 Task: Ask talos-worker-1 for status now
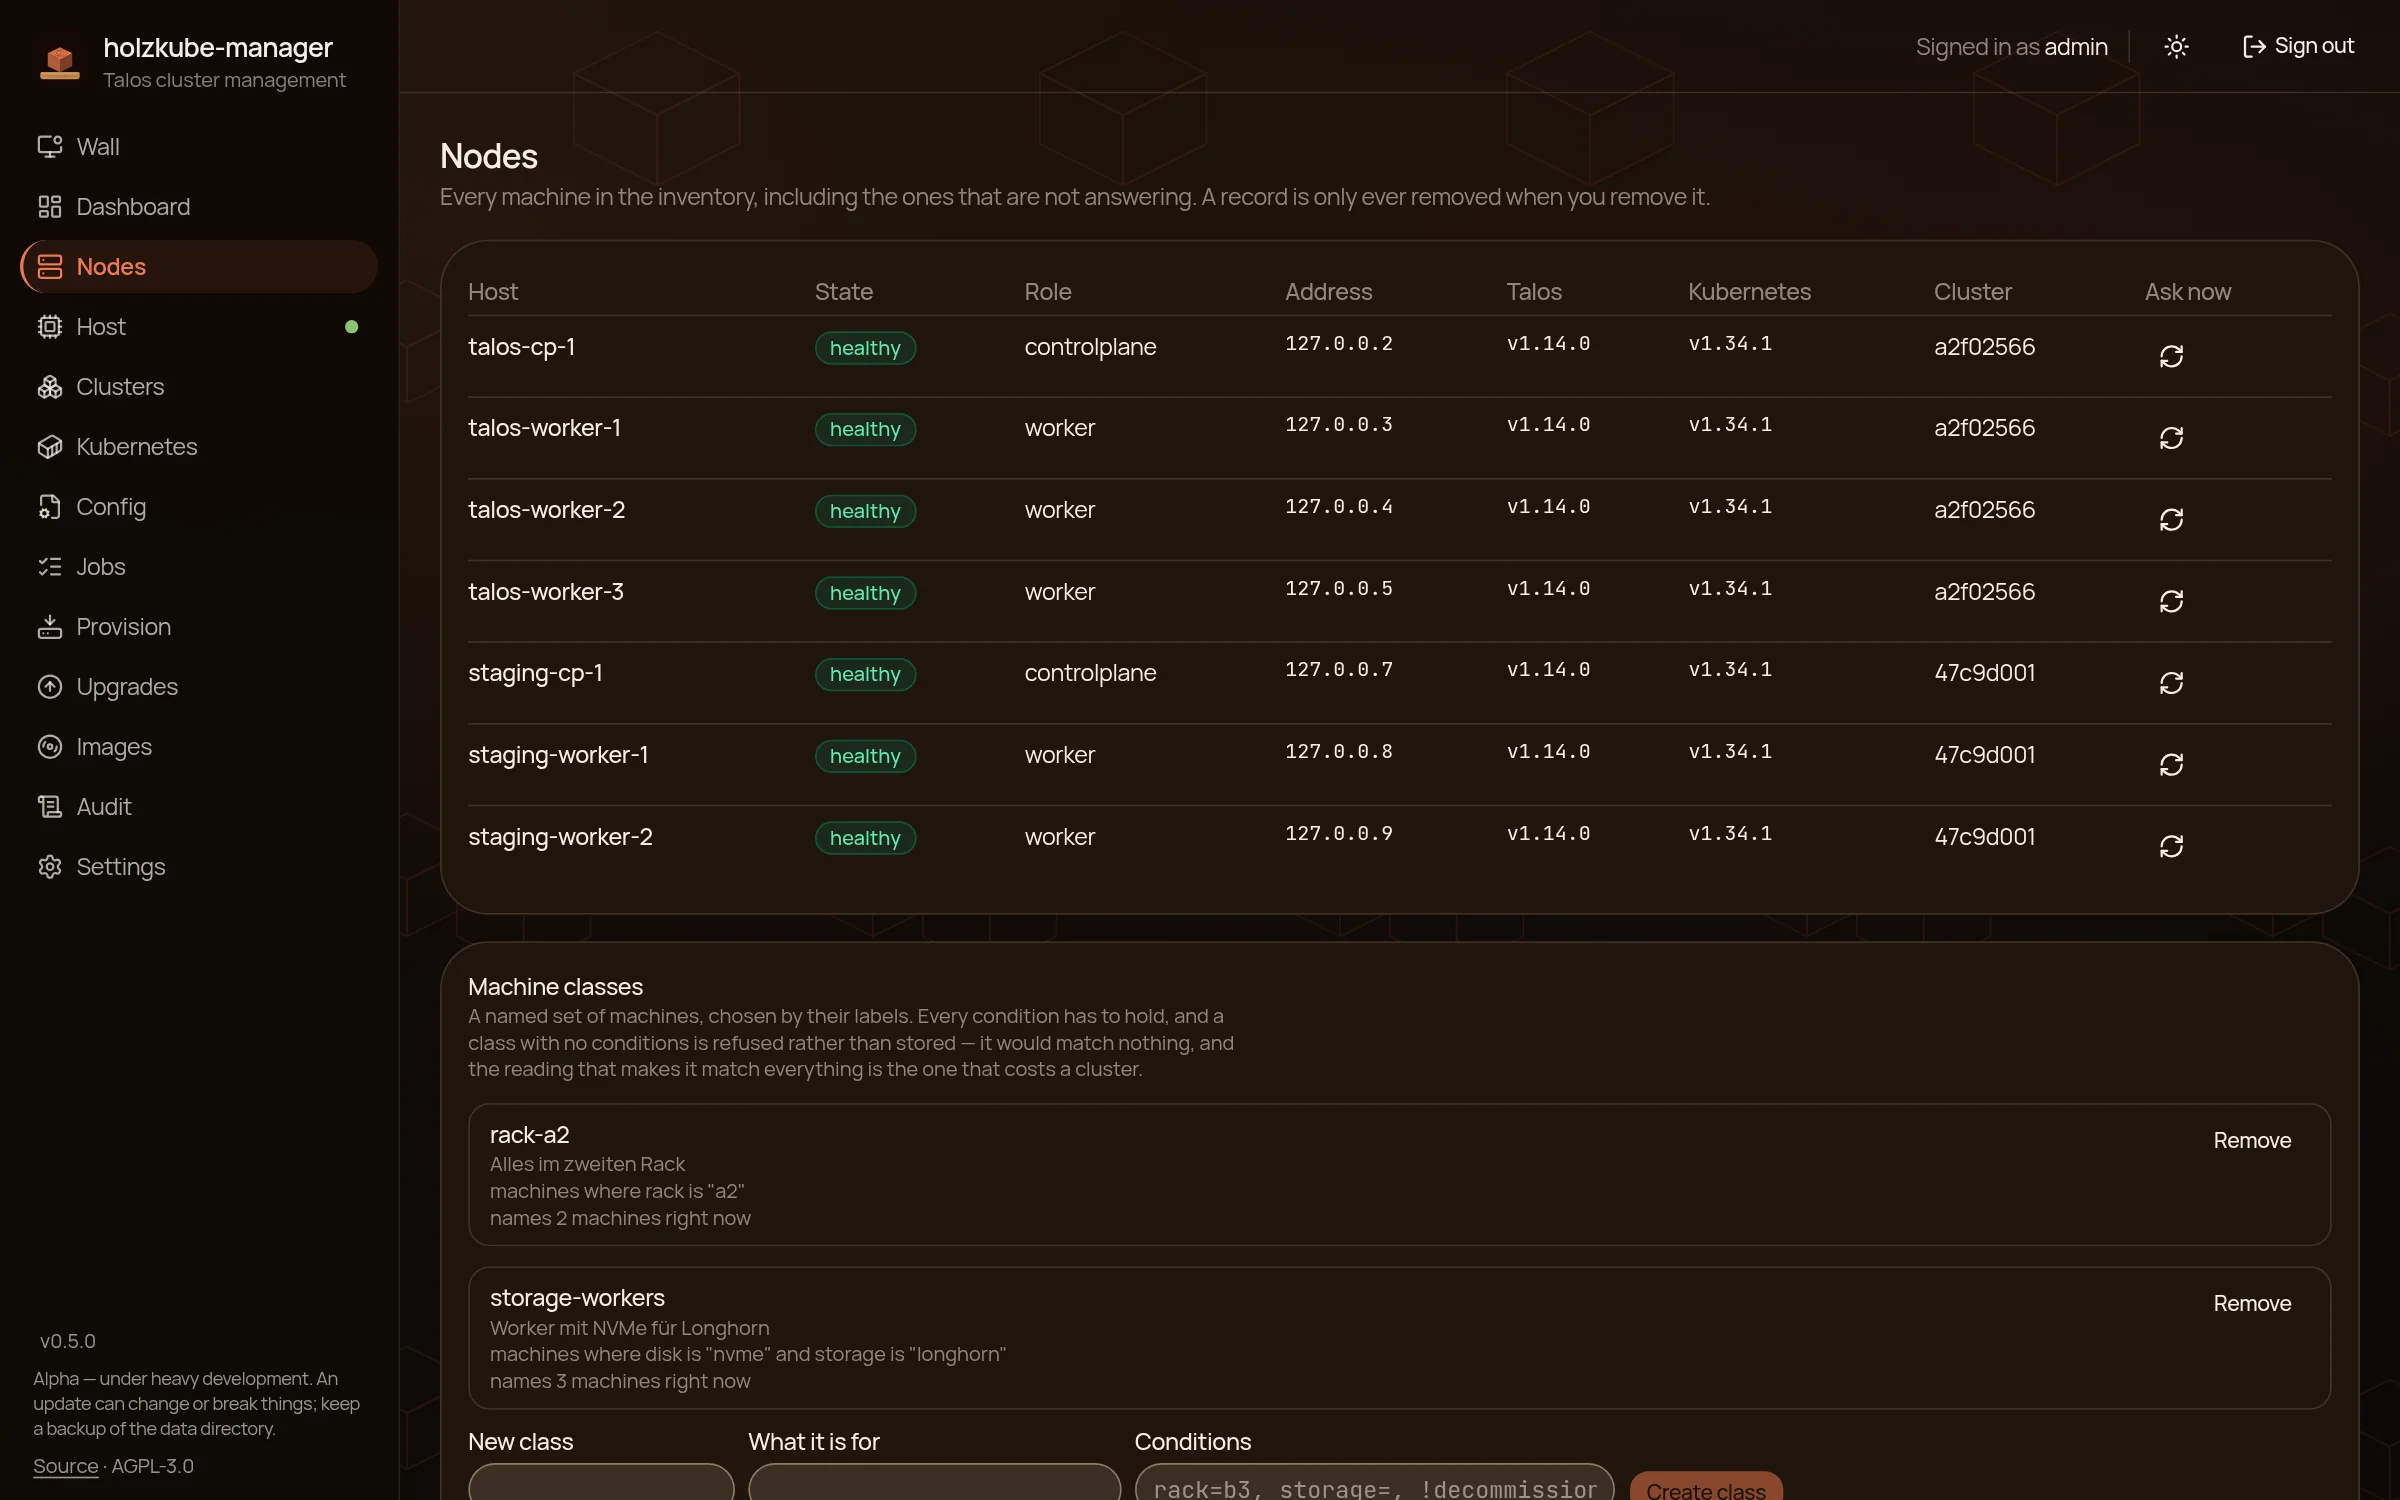[x=2171, y=437]
